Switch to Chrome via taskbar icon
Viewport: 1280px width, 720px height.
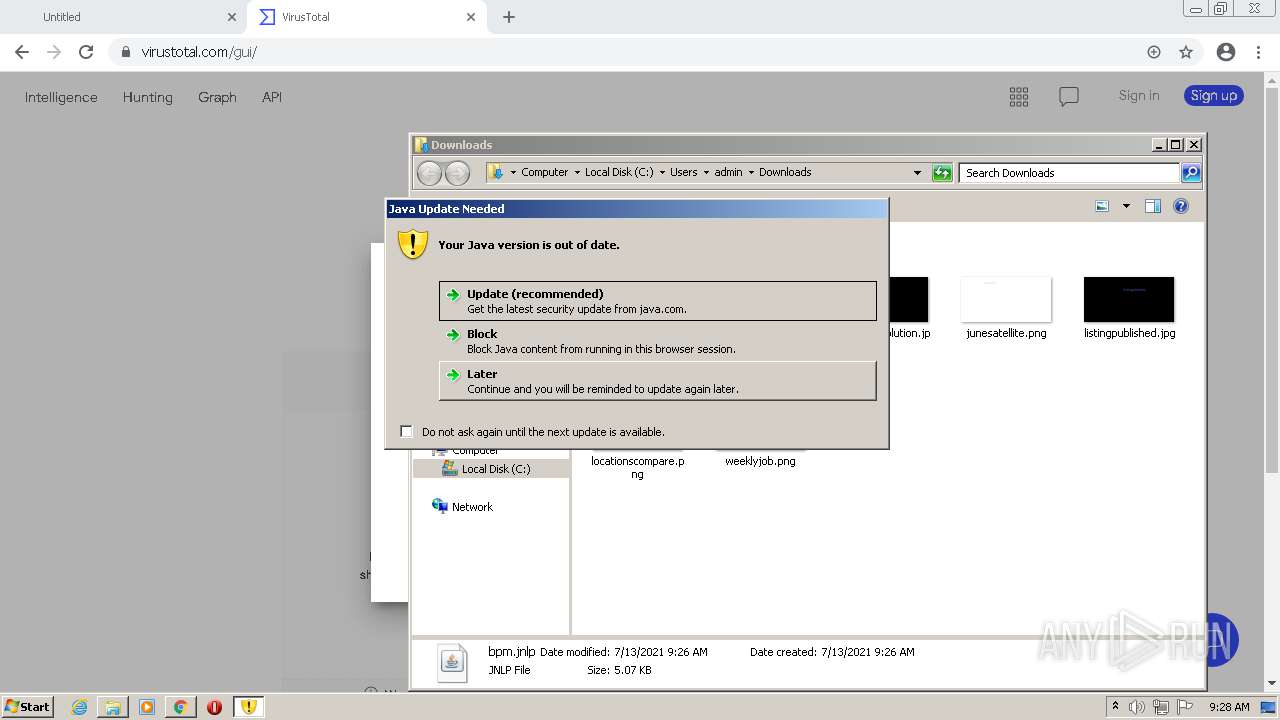tap(180, 707)
